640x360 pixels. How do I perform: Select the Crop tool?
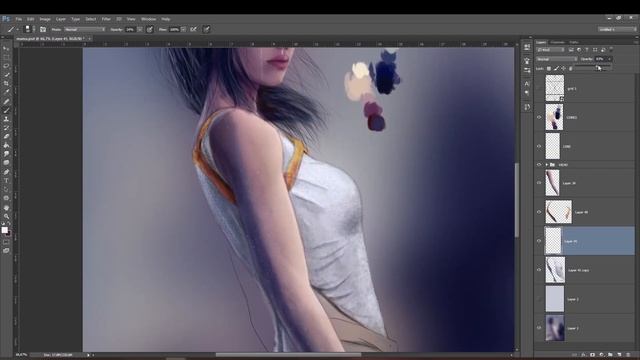coord(6,83)
